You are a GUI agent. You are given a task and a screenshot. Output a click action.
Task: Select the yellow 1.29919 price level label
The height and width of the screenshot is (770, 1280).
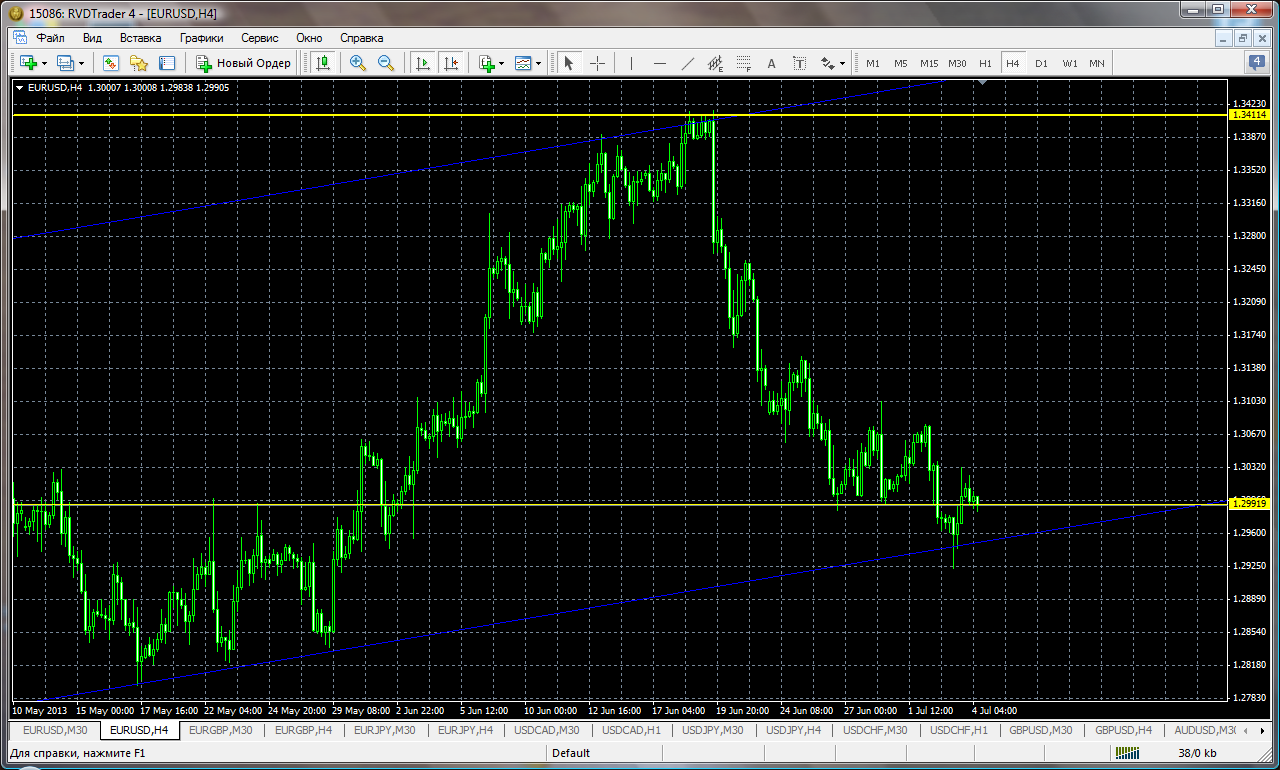coord(1250,504)
